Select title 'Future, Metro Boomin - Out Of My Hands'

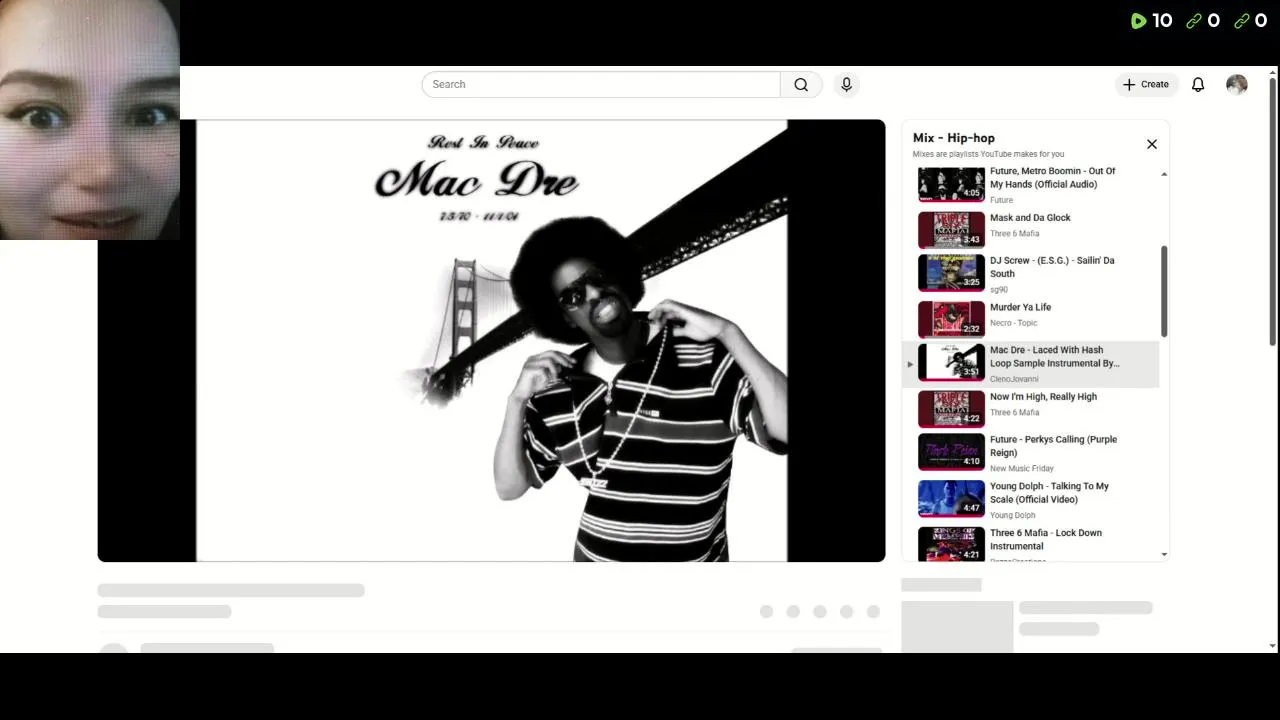[x=1052, y=178]
